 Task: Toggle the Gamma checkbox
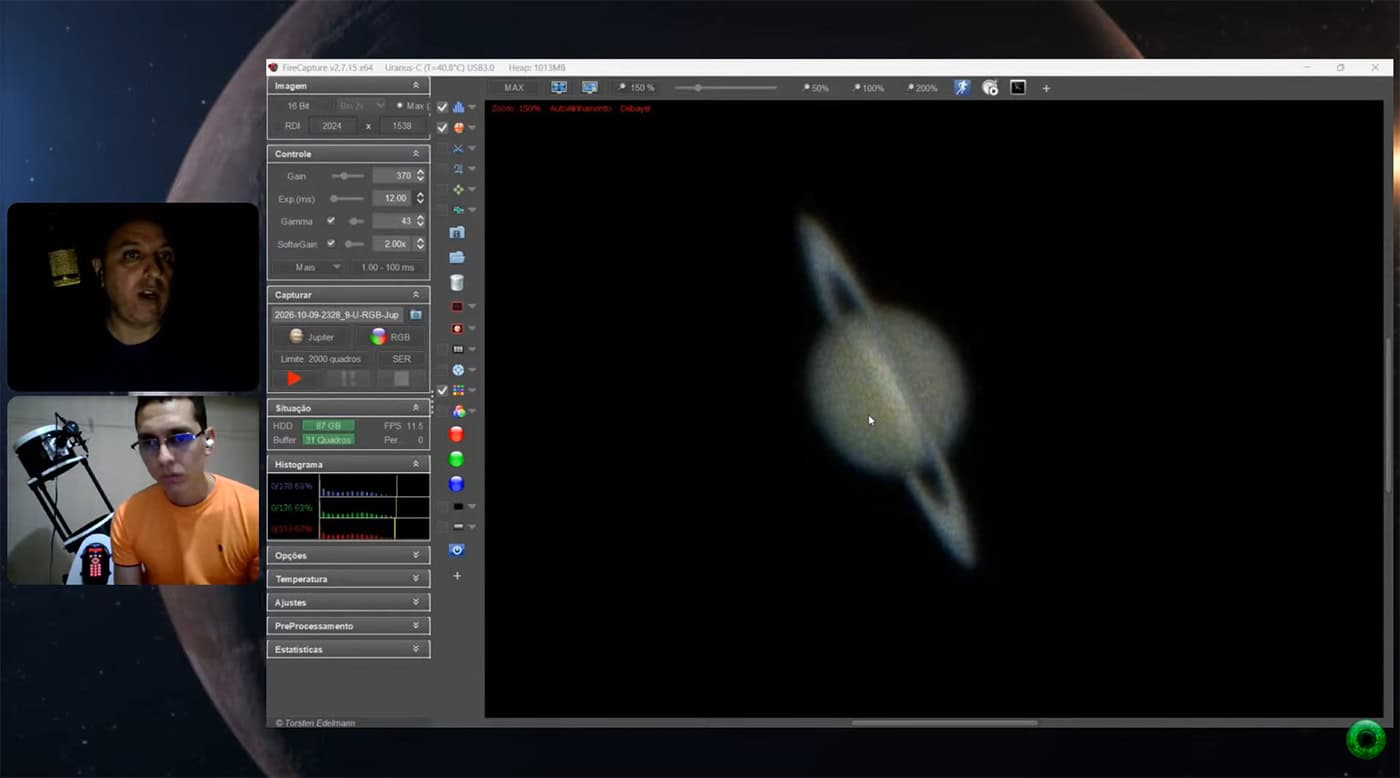pyautogui.click(x=331, y=221)
